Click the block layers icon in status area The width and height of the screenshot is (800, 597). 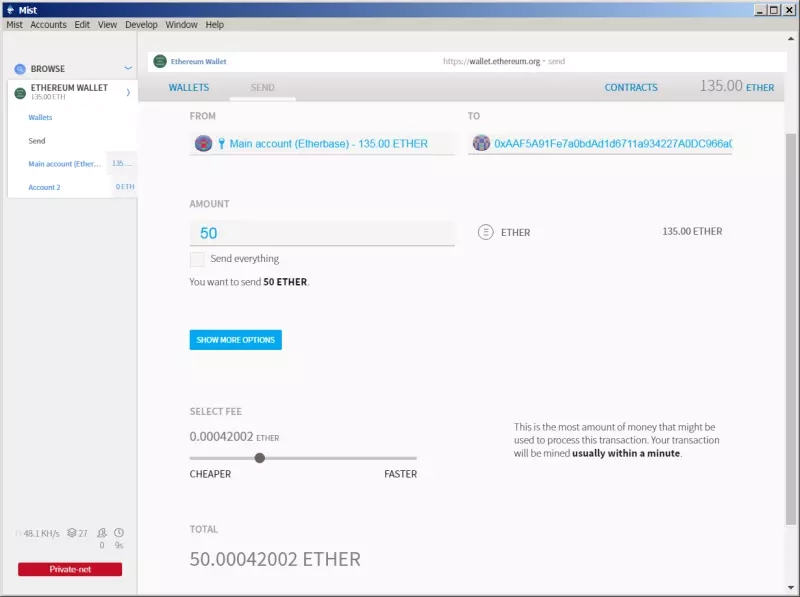(71, 533)
